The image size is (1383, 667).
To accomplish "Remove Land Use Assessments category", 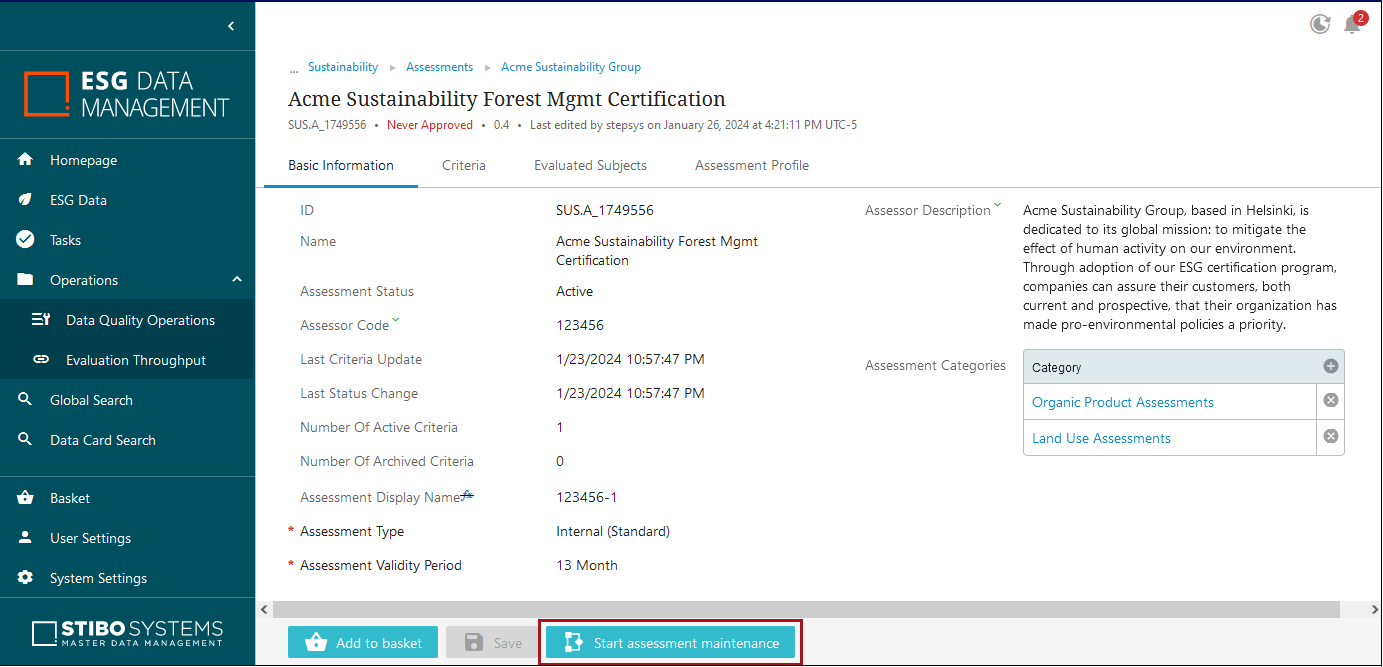I will click(1331, 437).
